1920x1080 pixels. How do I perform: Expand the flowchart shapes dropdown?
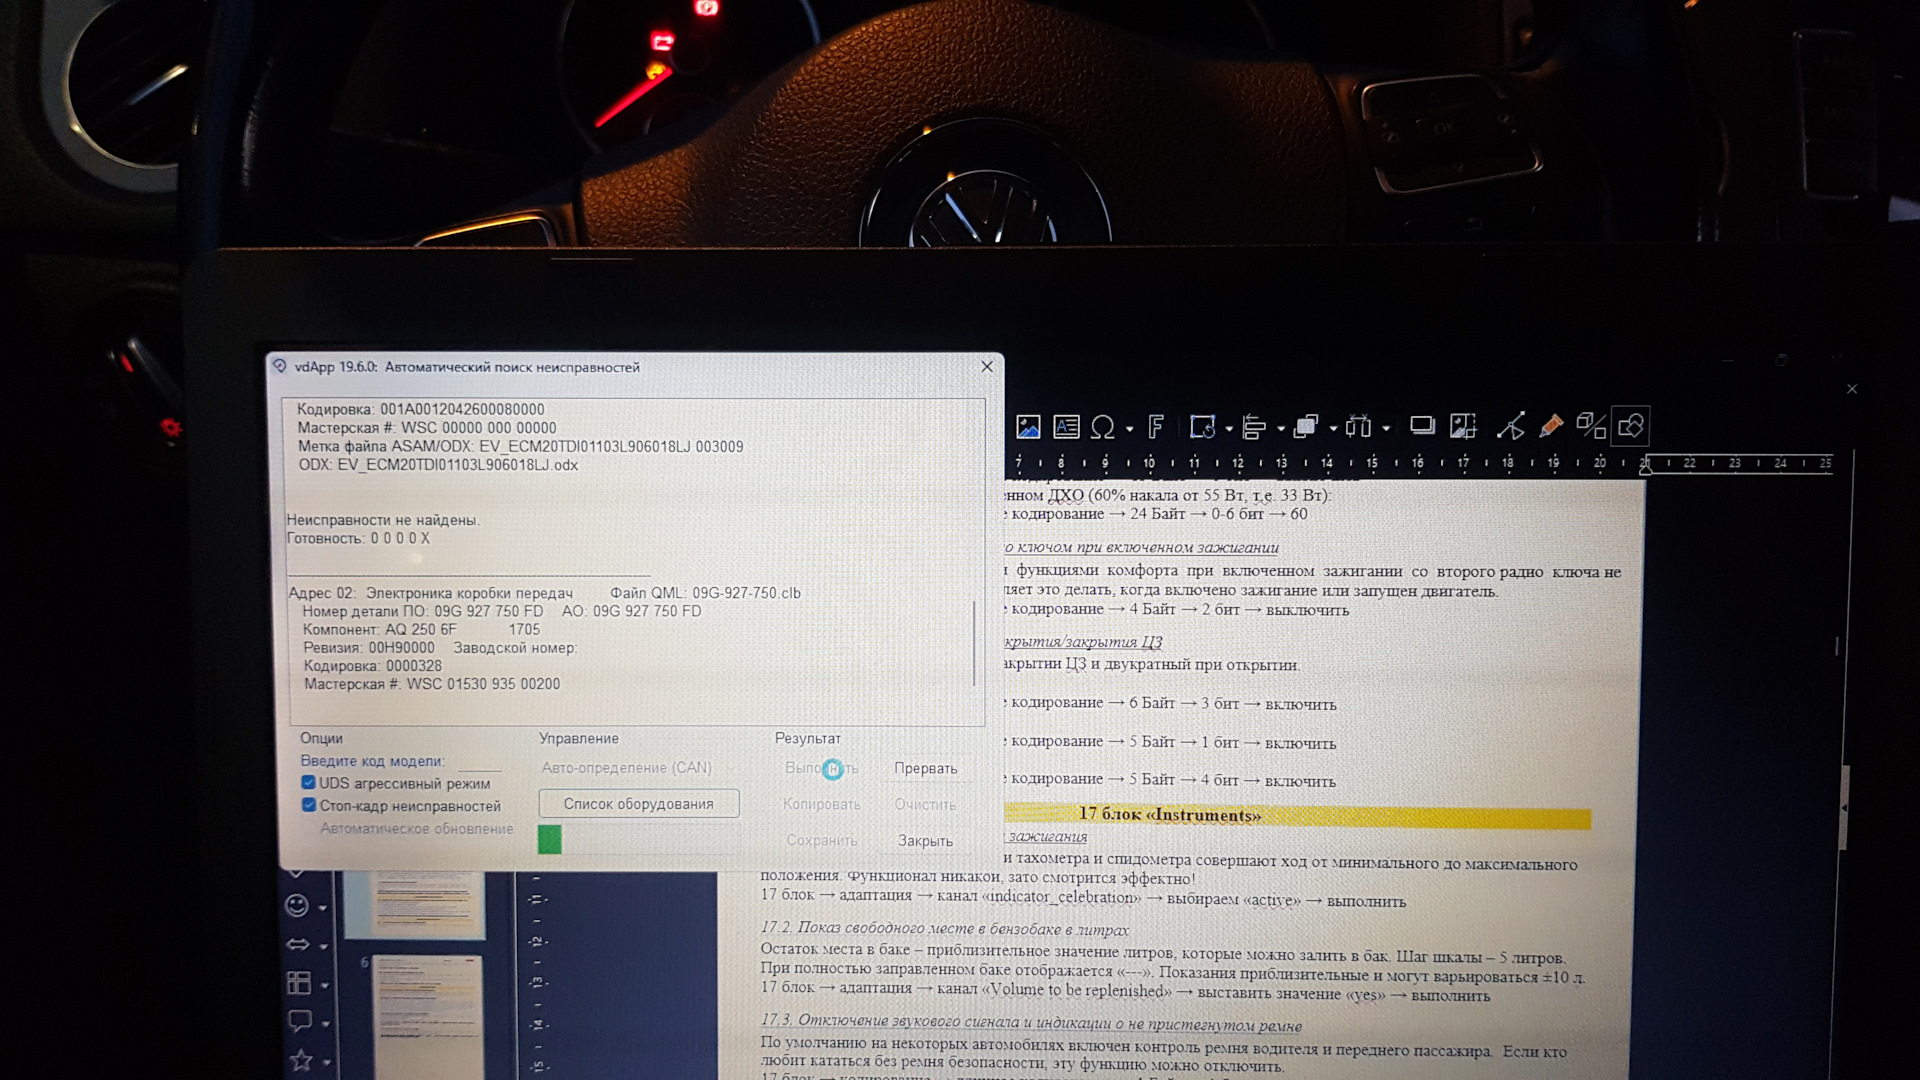pyautogui.click(x=325, y=986)
